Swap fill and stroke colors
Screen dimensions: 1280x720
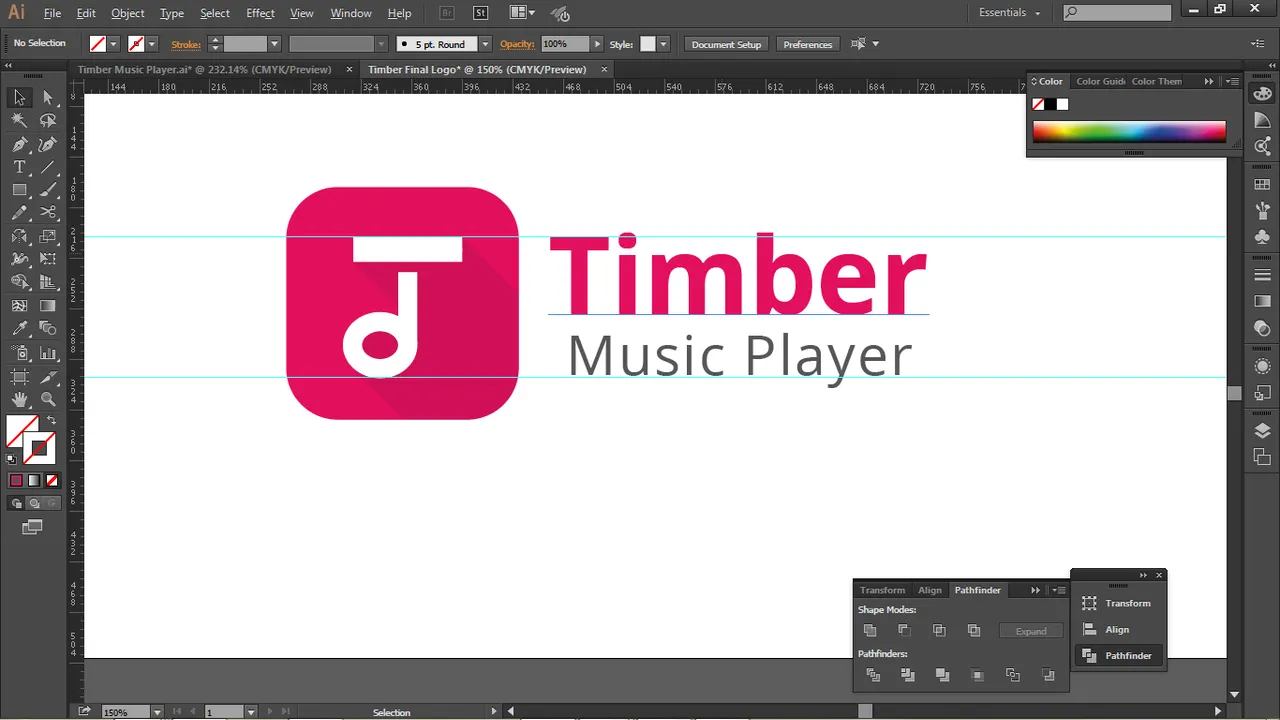(x=52, y=420)
